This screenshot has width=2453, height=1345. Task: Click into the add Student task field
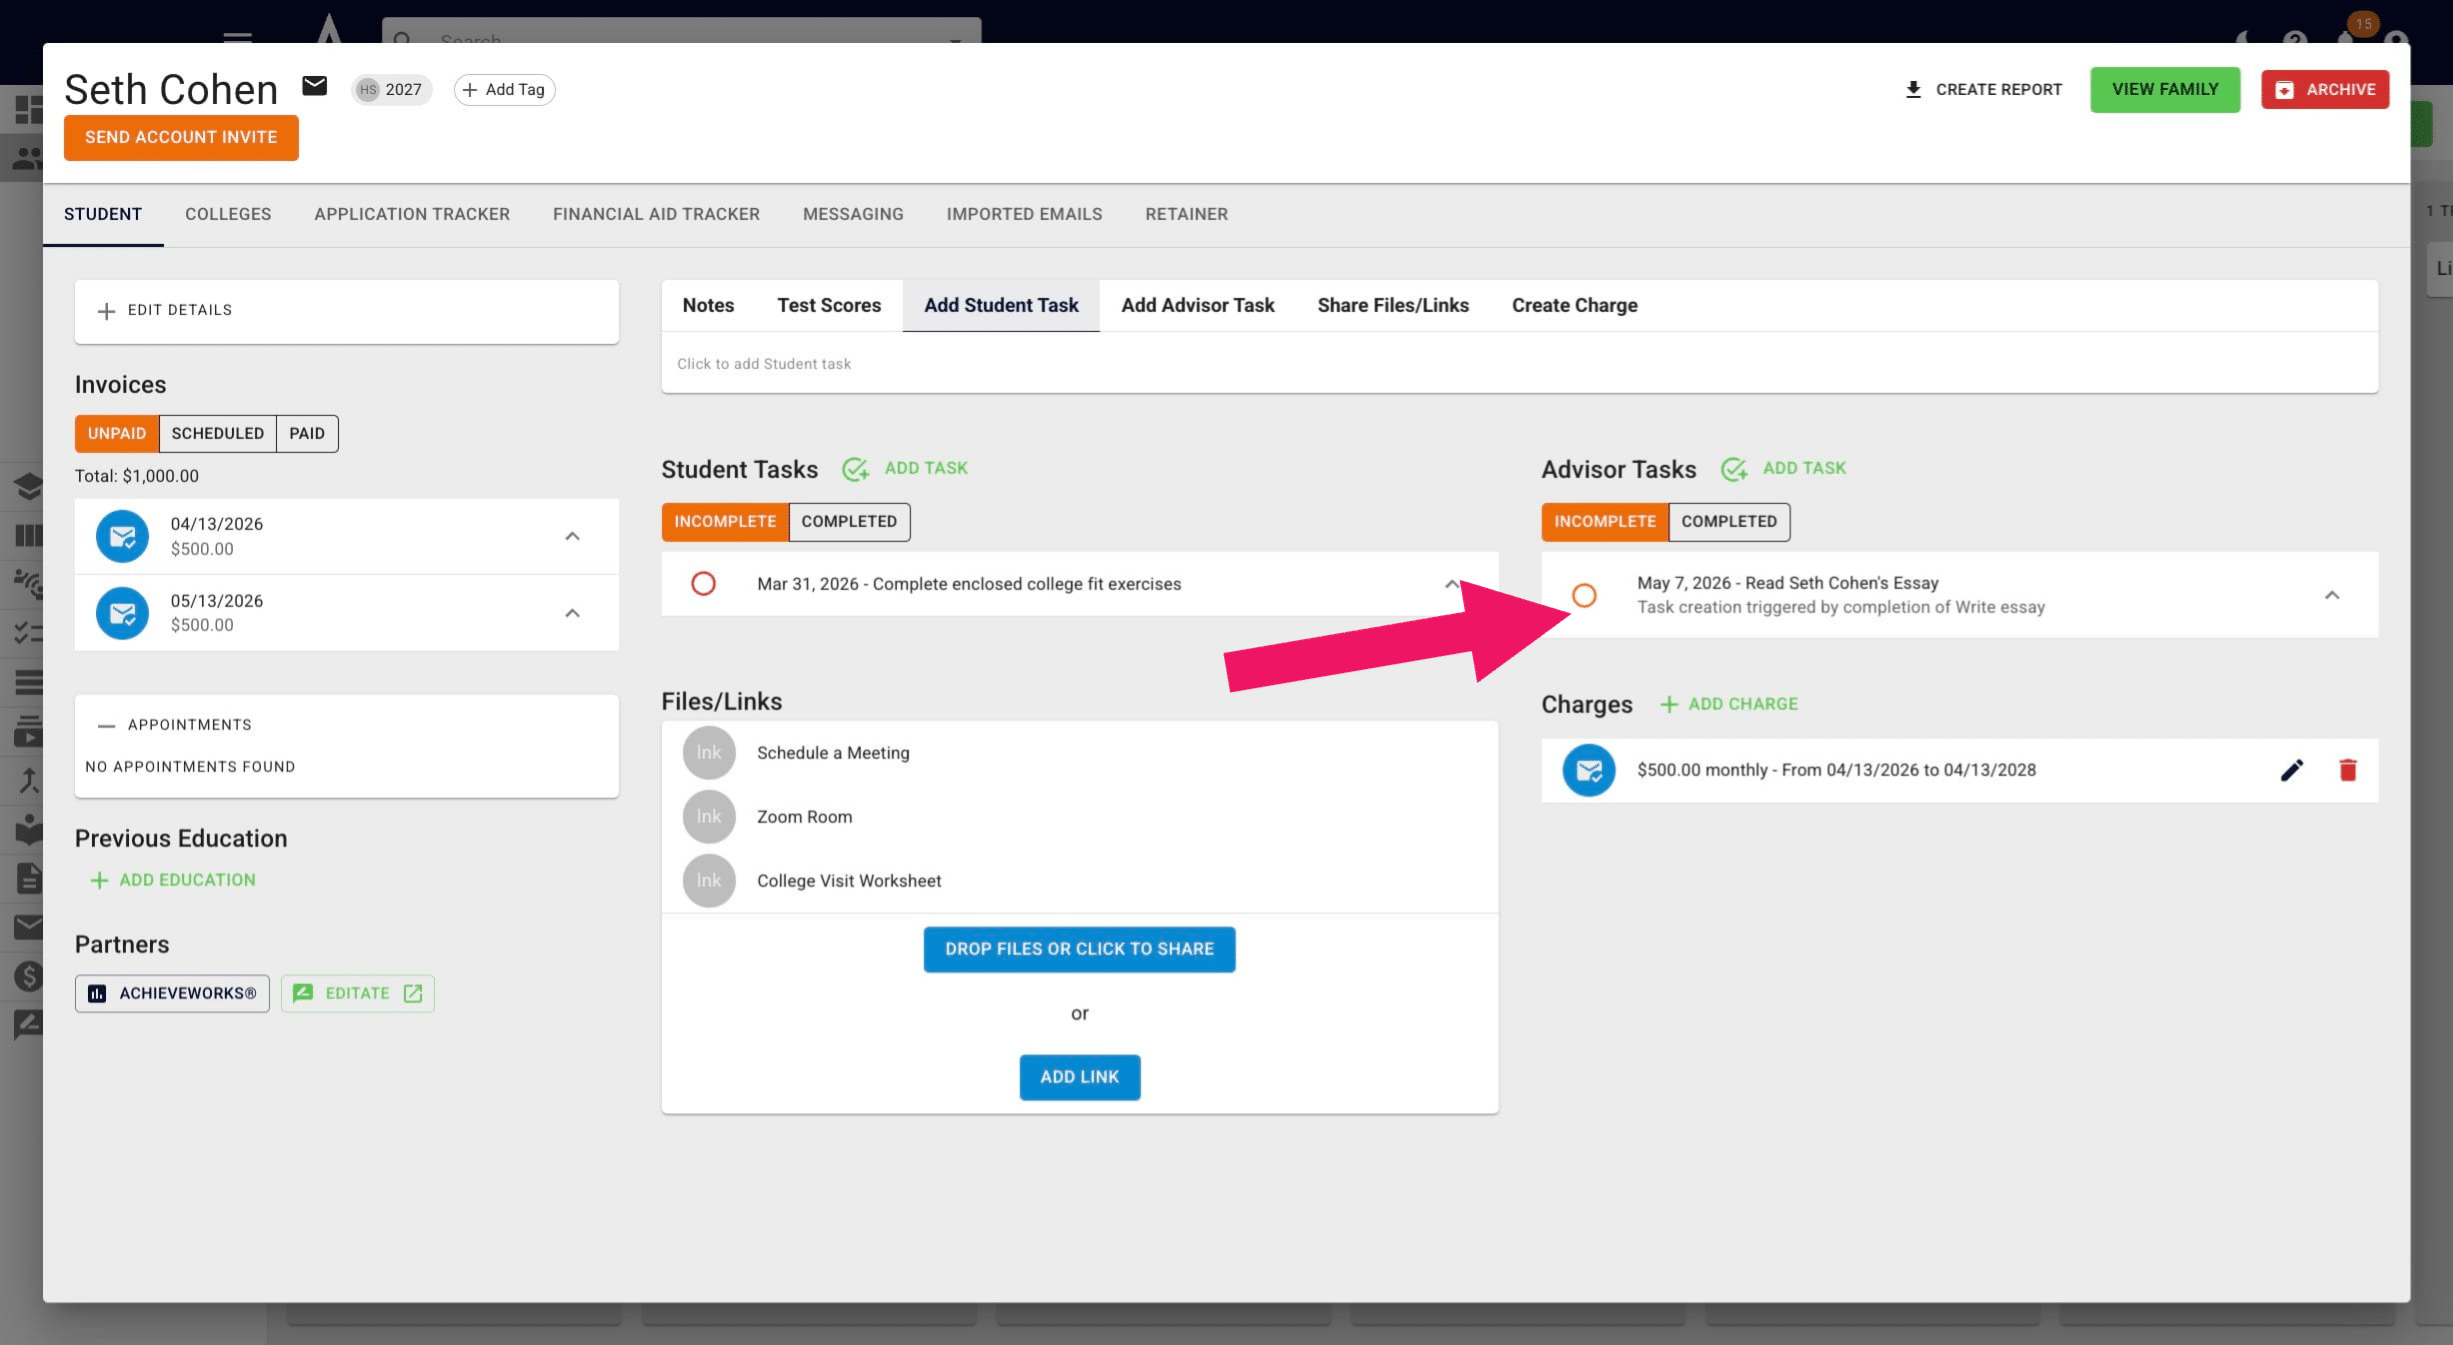(1519, 364)
